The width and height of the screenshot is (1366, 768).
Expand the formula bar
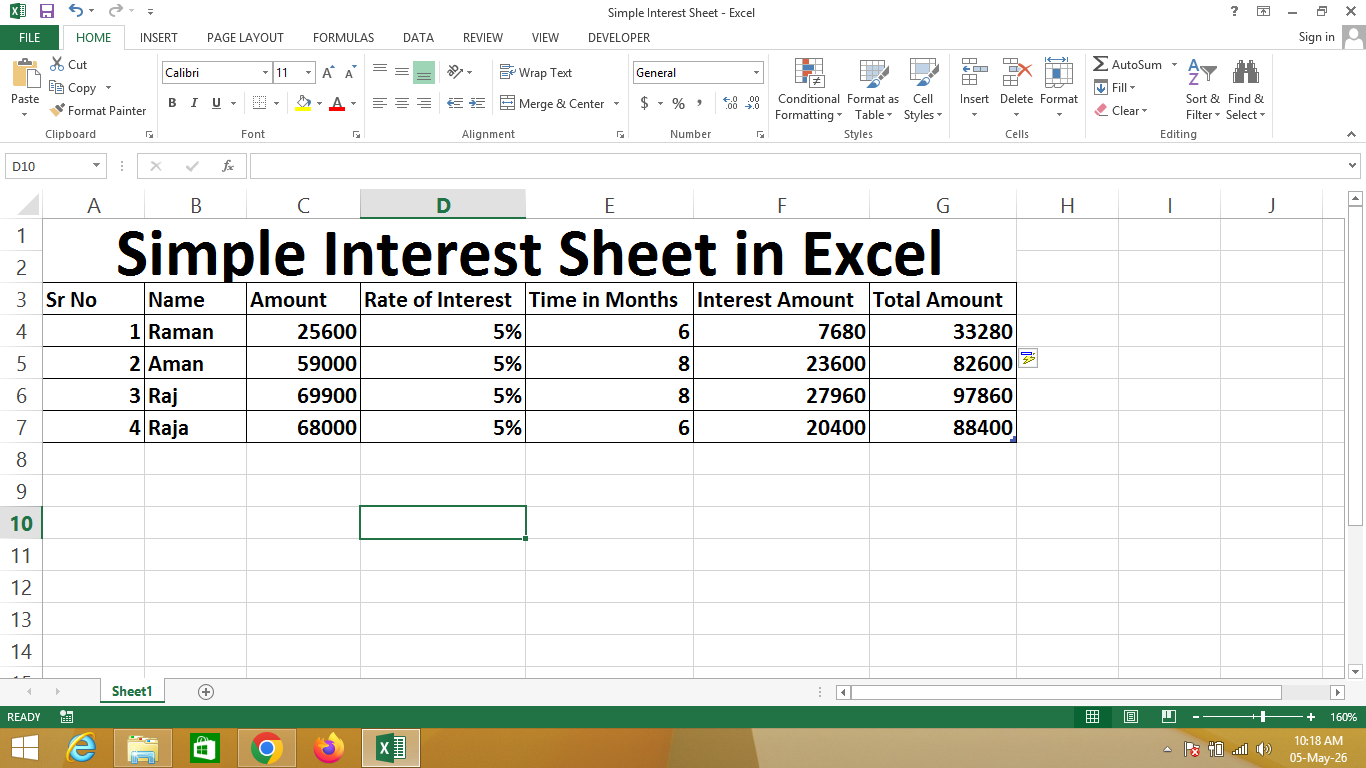click(1353, 166)
